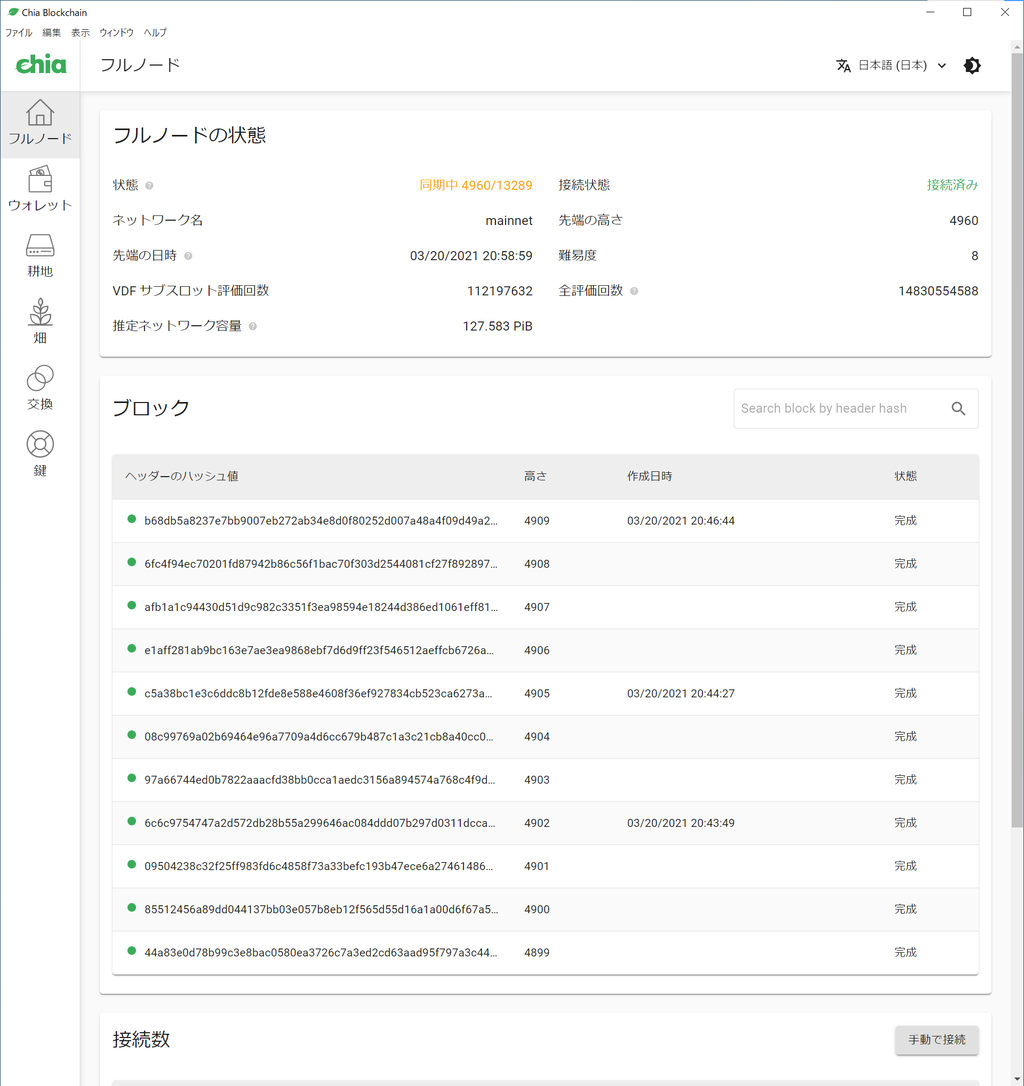Click height value 4904

point(537,737)
